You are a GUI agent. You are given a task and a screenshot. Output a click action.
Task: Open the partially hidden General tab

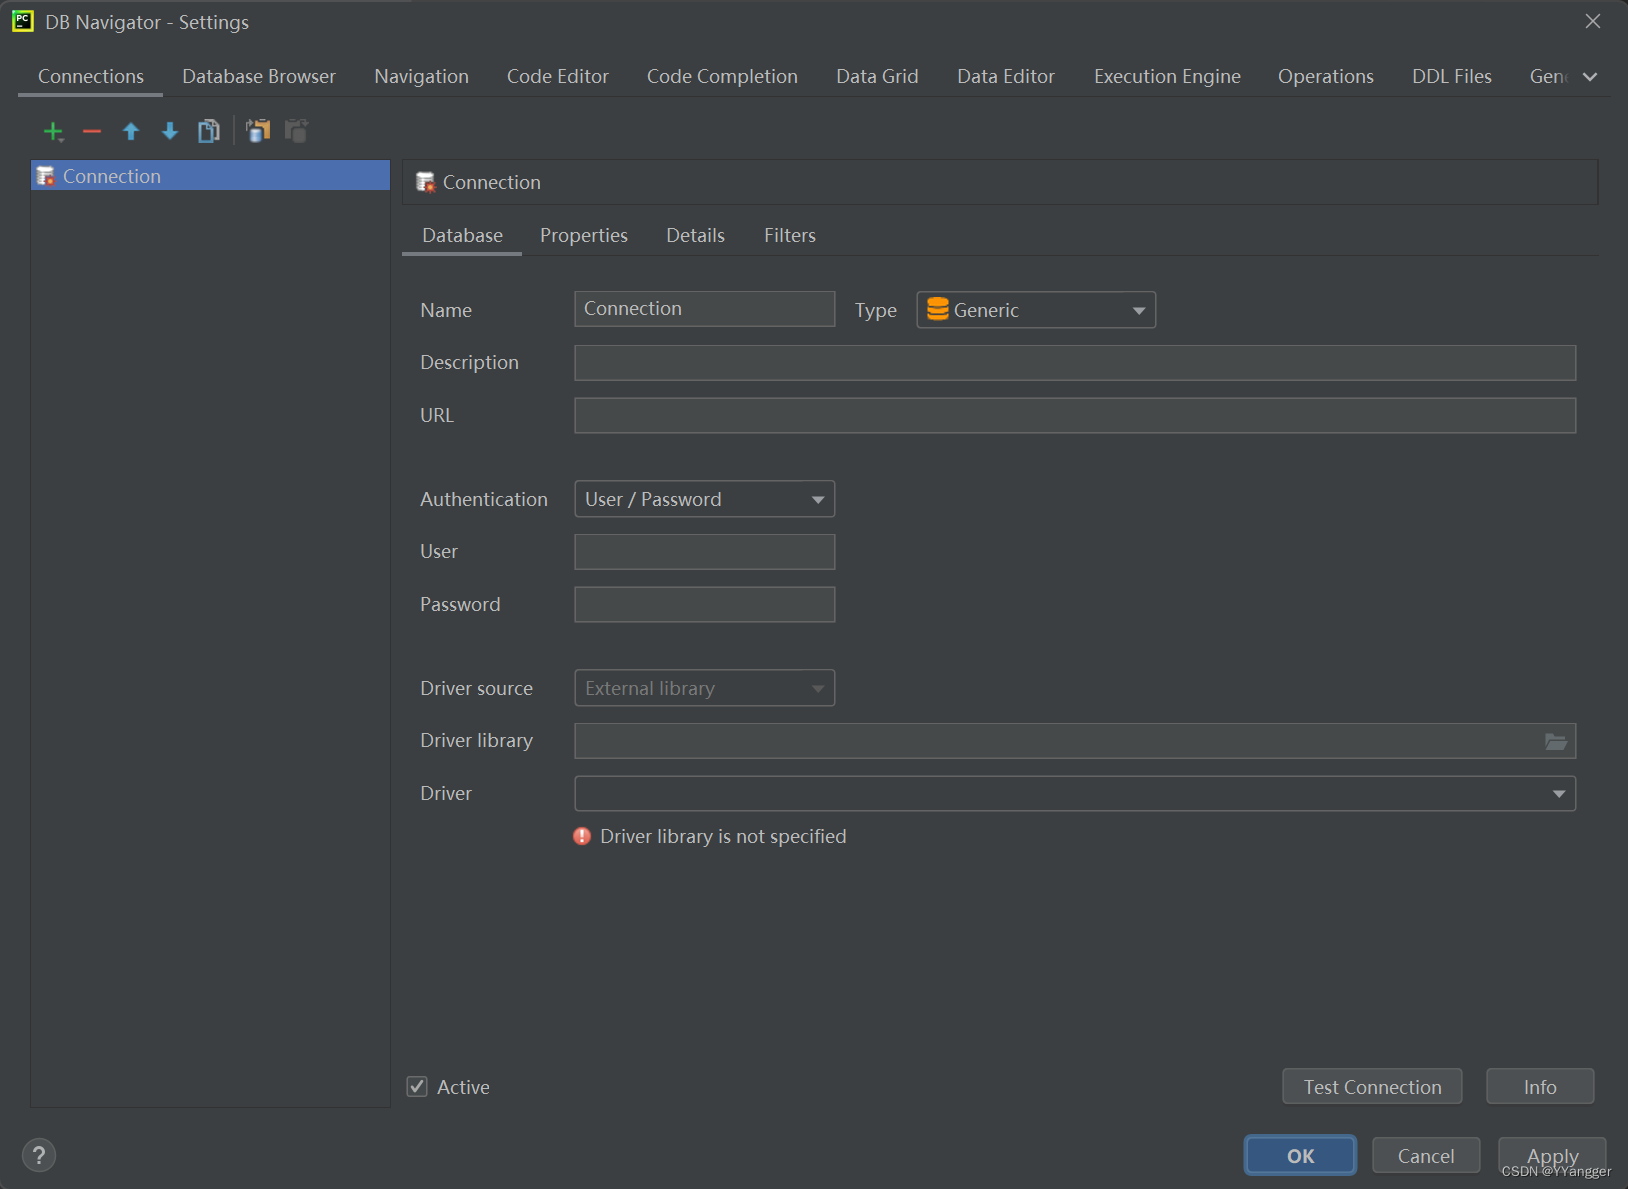(1548, 77)
